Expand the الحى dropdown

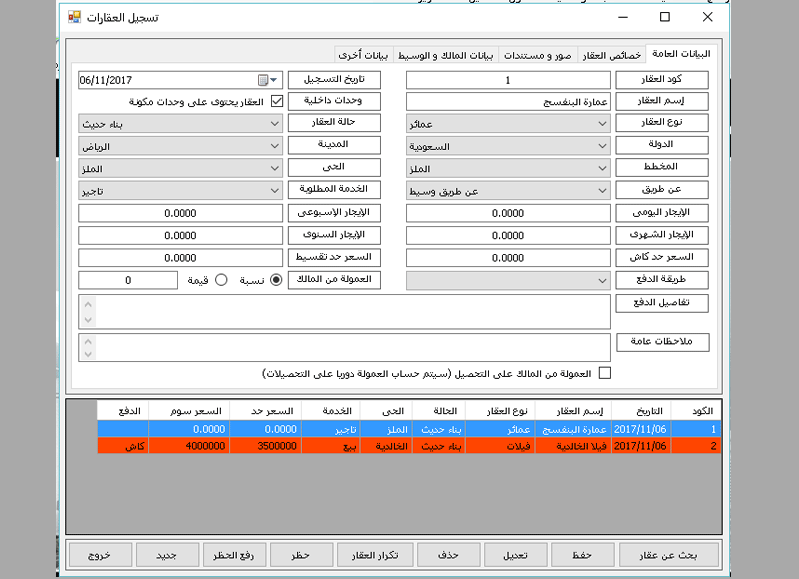(x=180, y=169)
